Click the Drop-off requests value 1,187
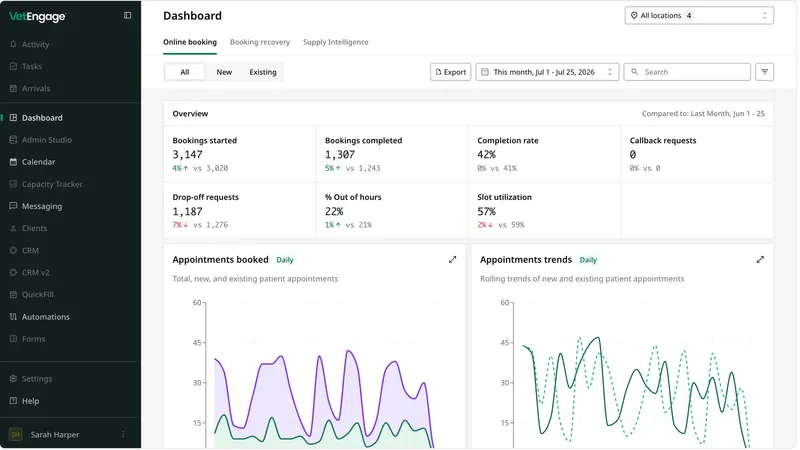Viewport: 800px width, 450px height. 187,211
